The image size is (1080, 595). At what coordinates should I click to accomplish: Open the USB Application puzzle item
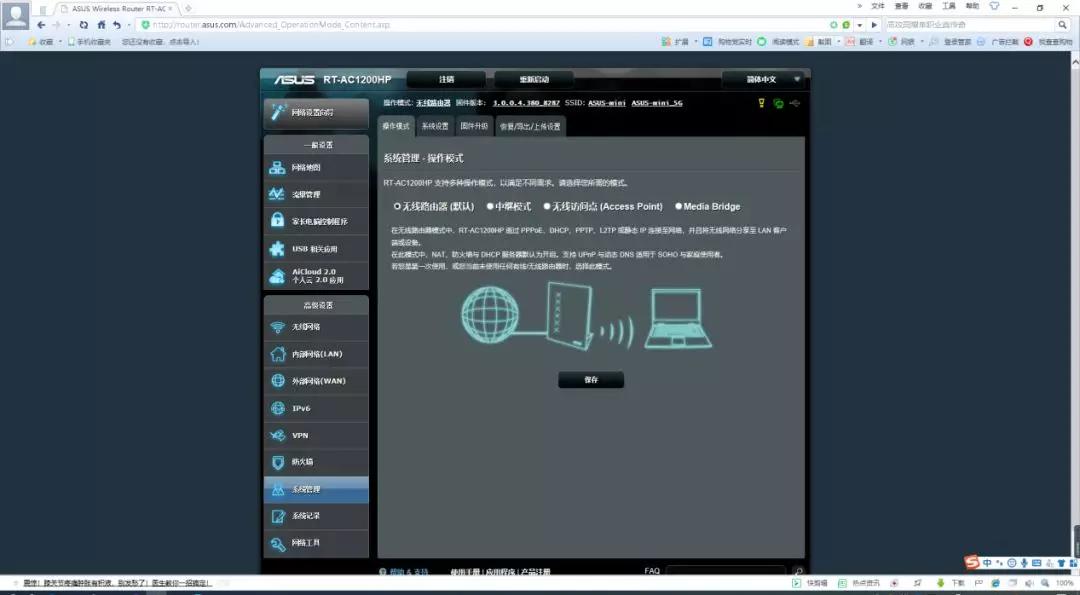click(316, 249)
